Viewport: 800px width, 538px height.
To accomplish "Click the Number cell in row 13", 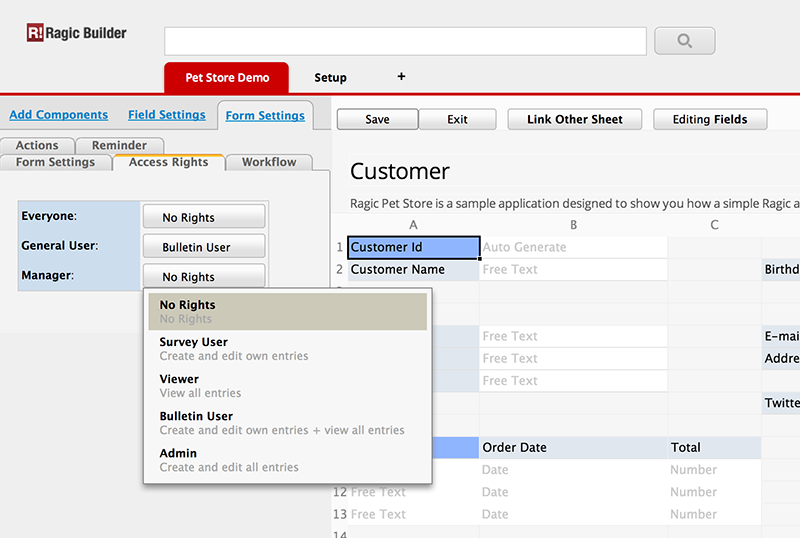I will pyautogui.click(x=714, y=514).
